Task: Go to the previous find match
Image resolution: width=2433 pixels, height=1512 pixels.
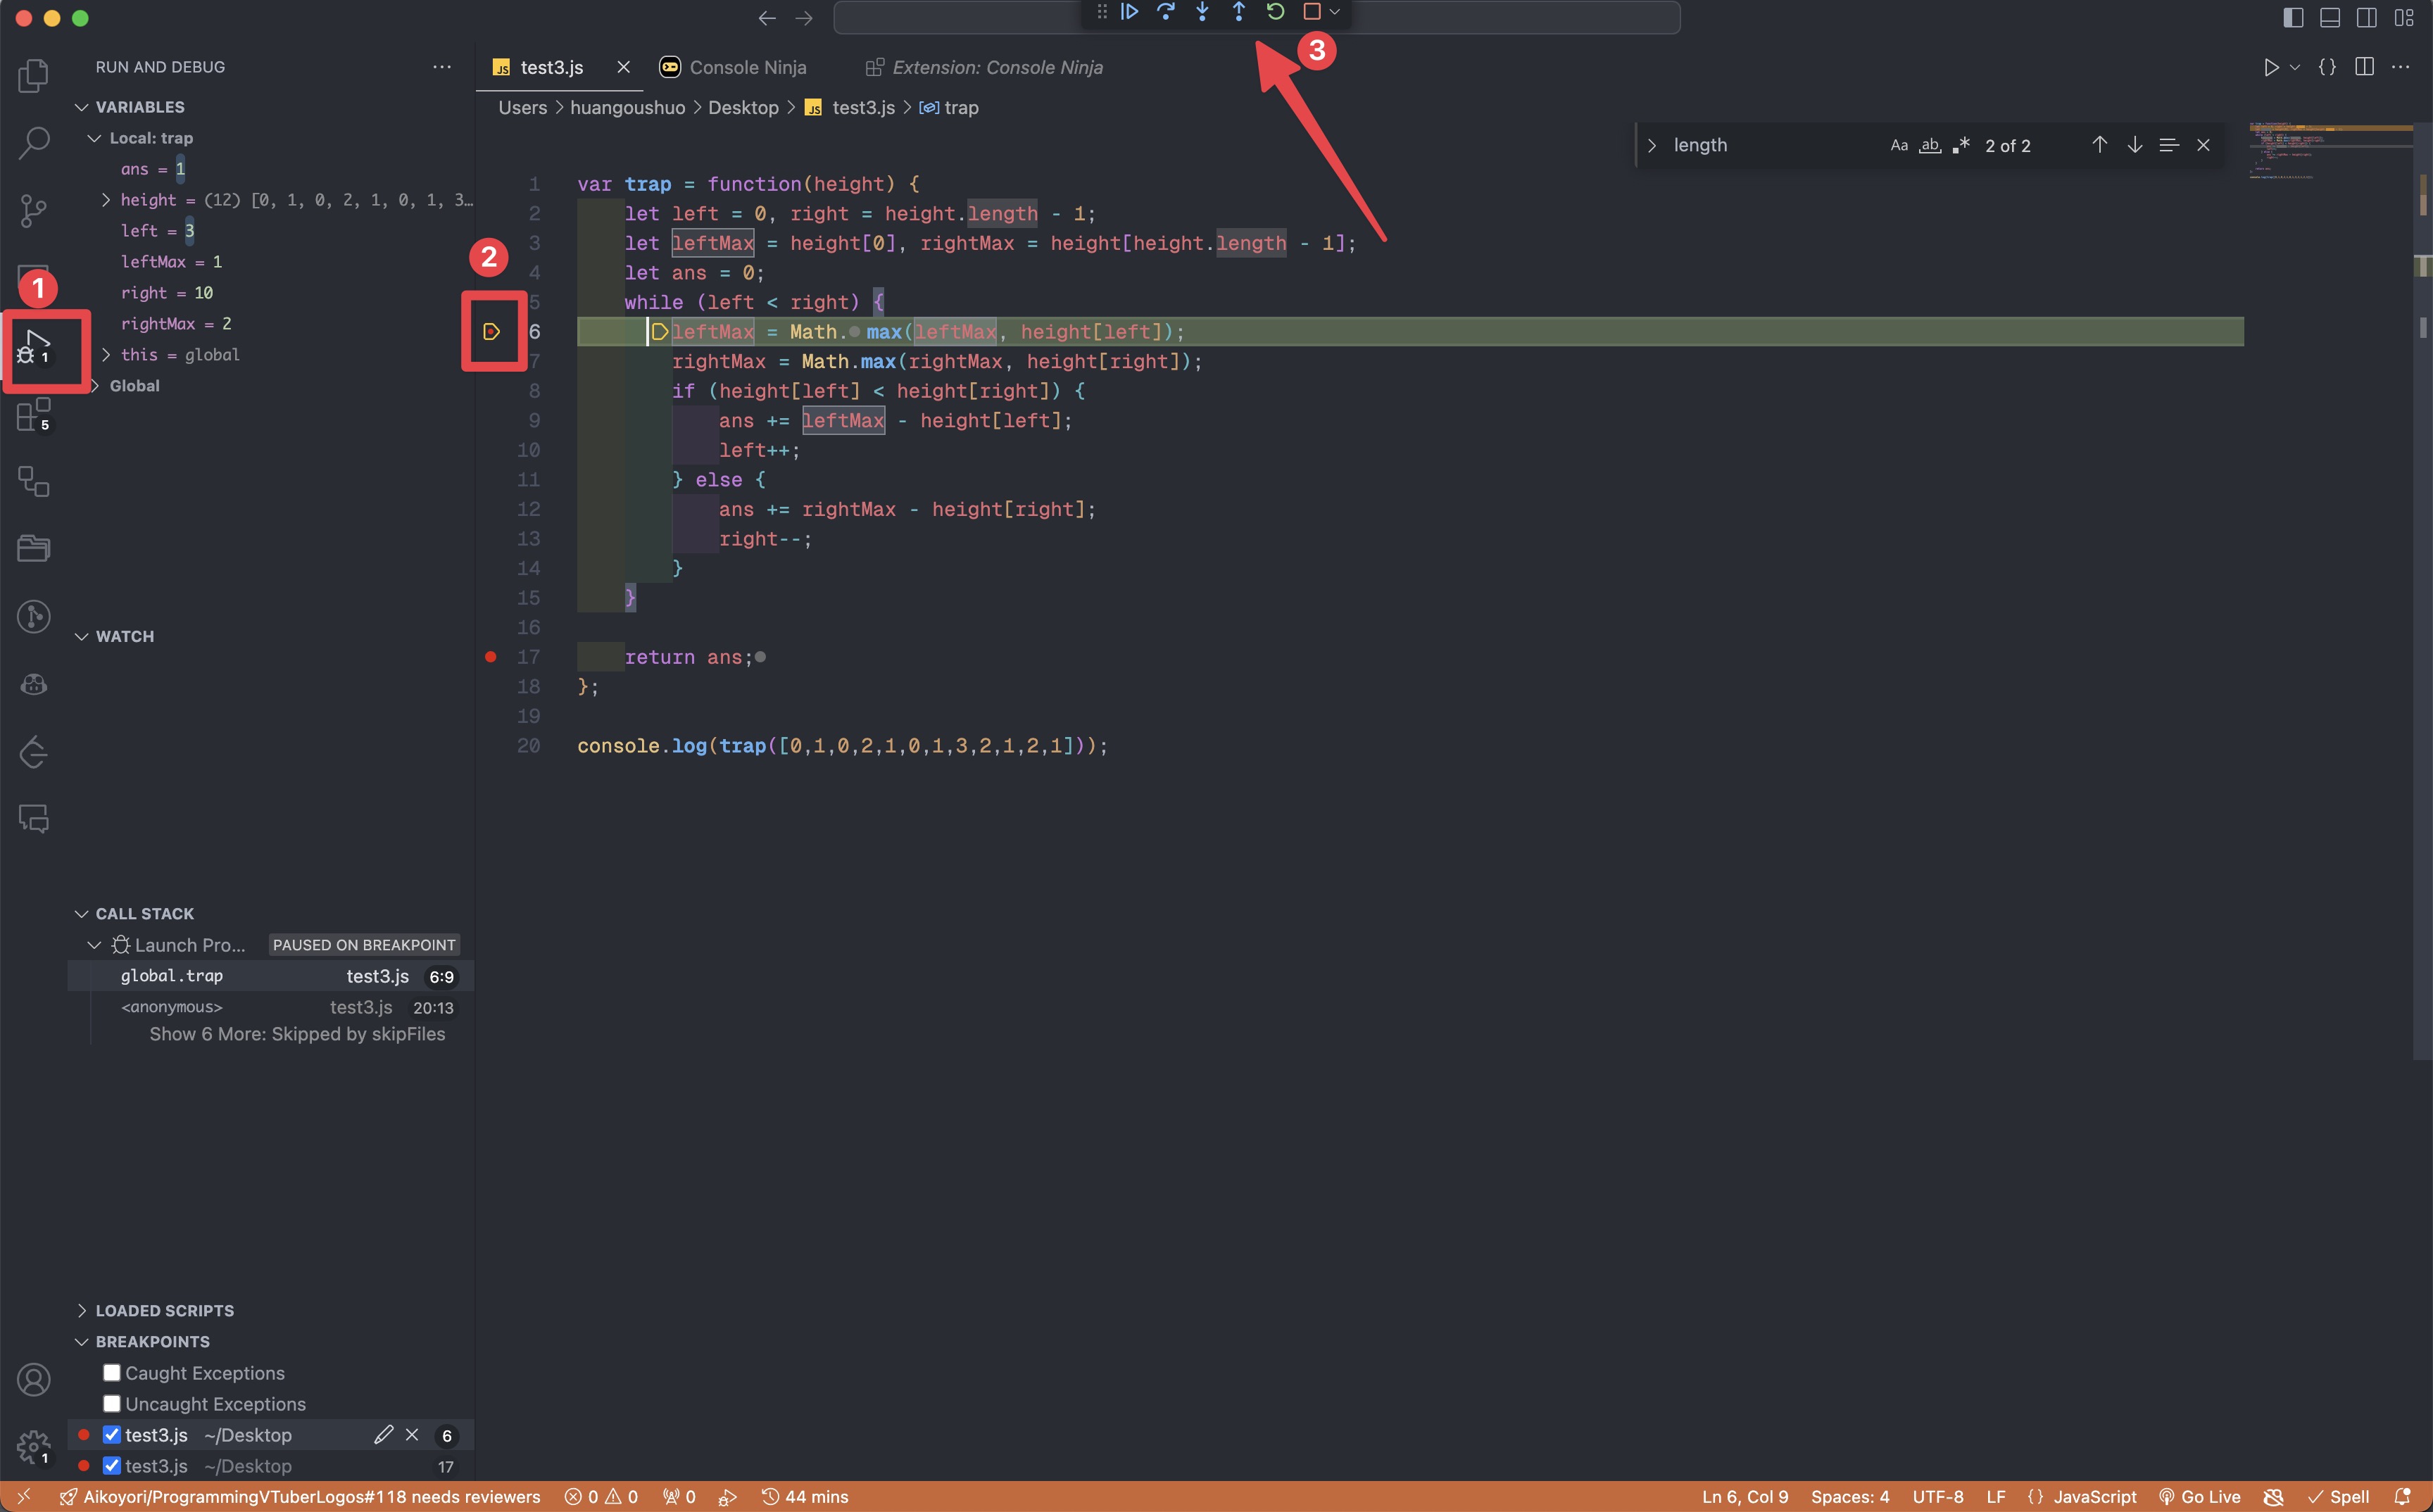Action: (x=2100, y=145)
